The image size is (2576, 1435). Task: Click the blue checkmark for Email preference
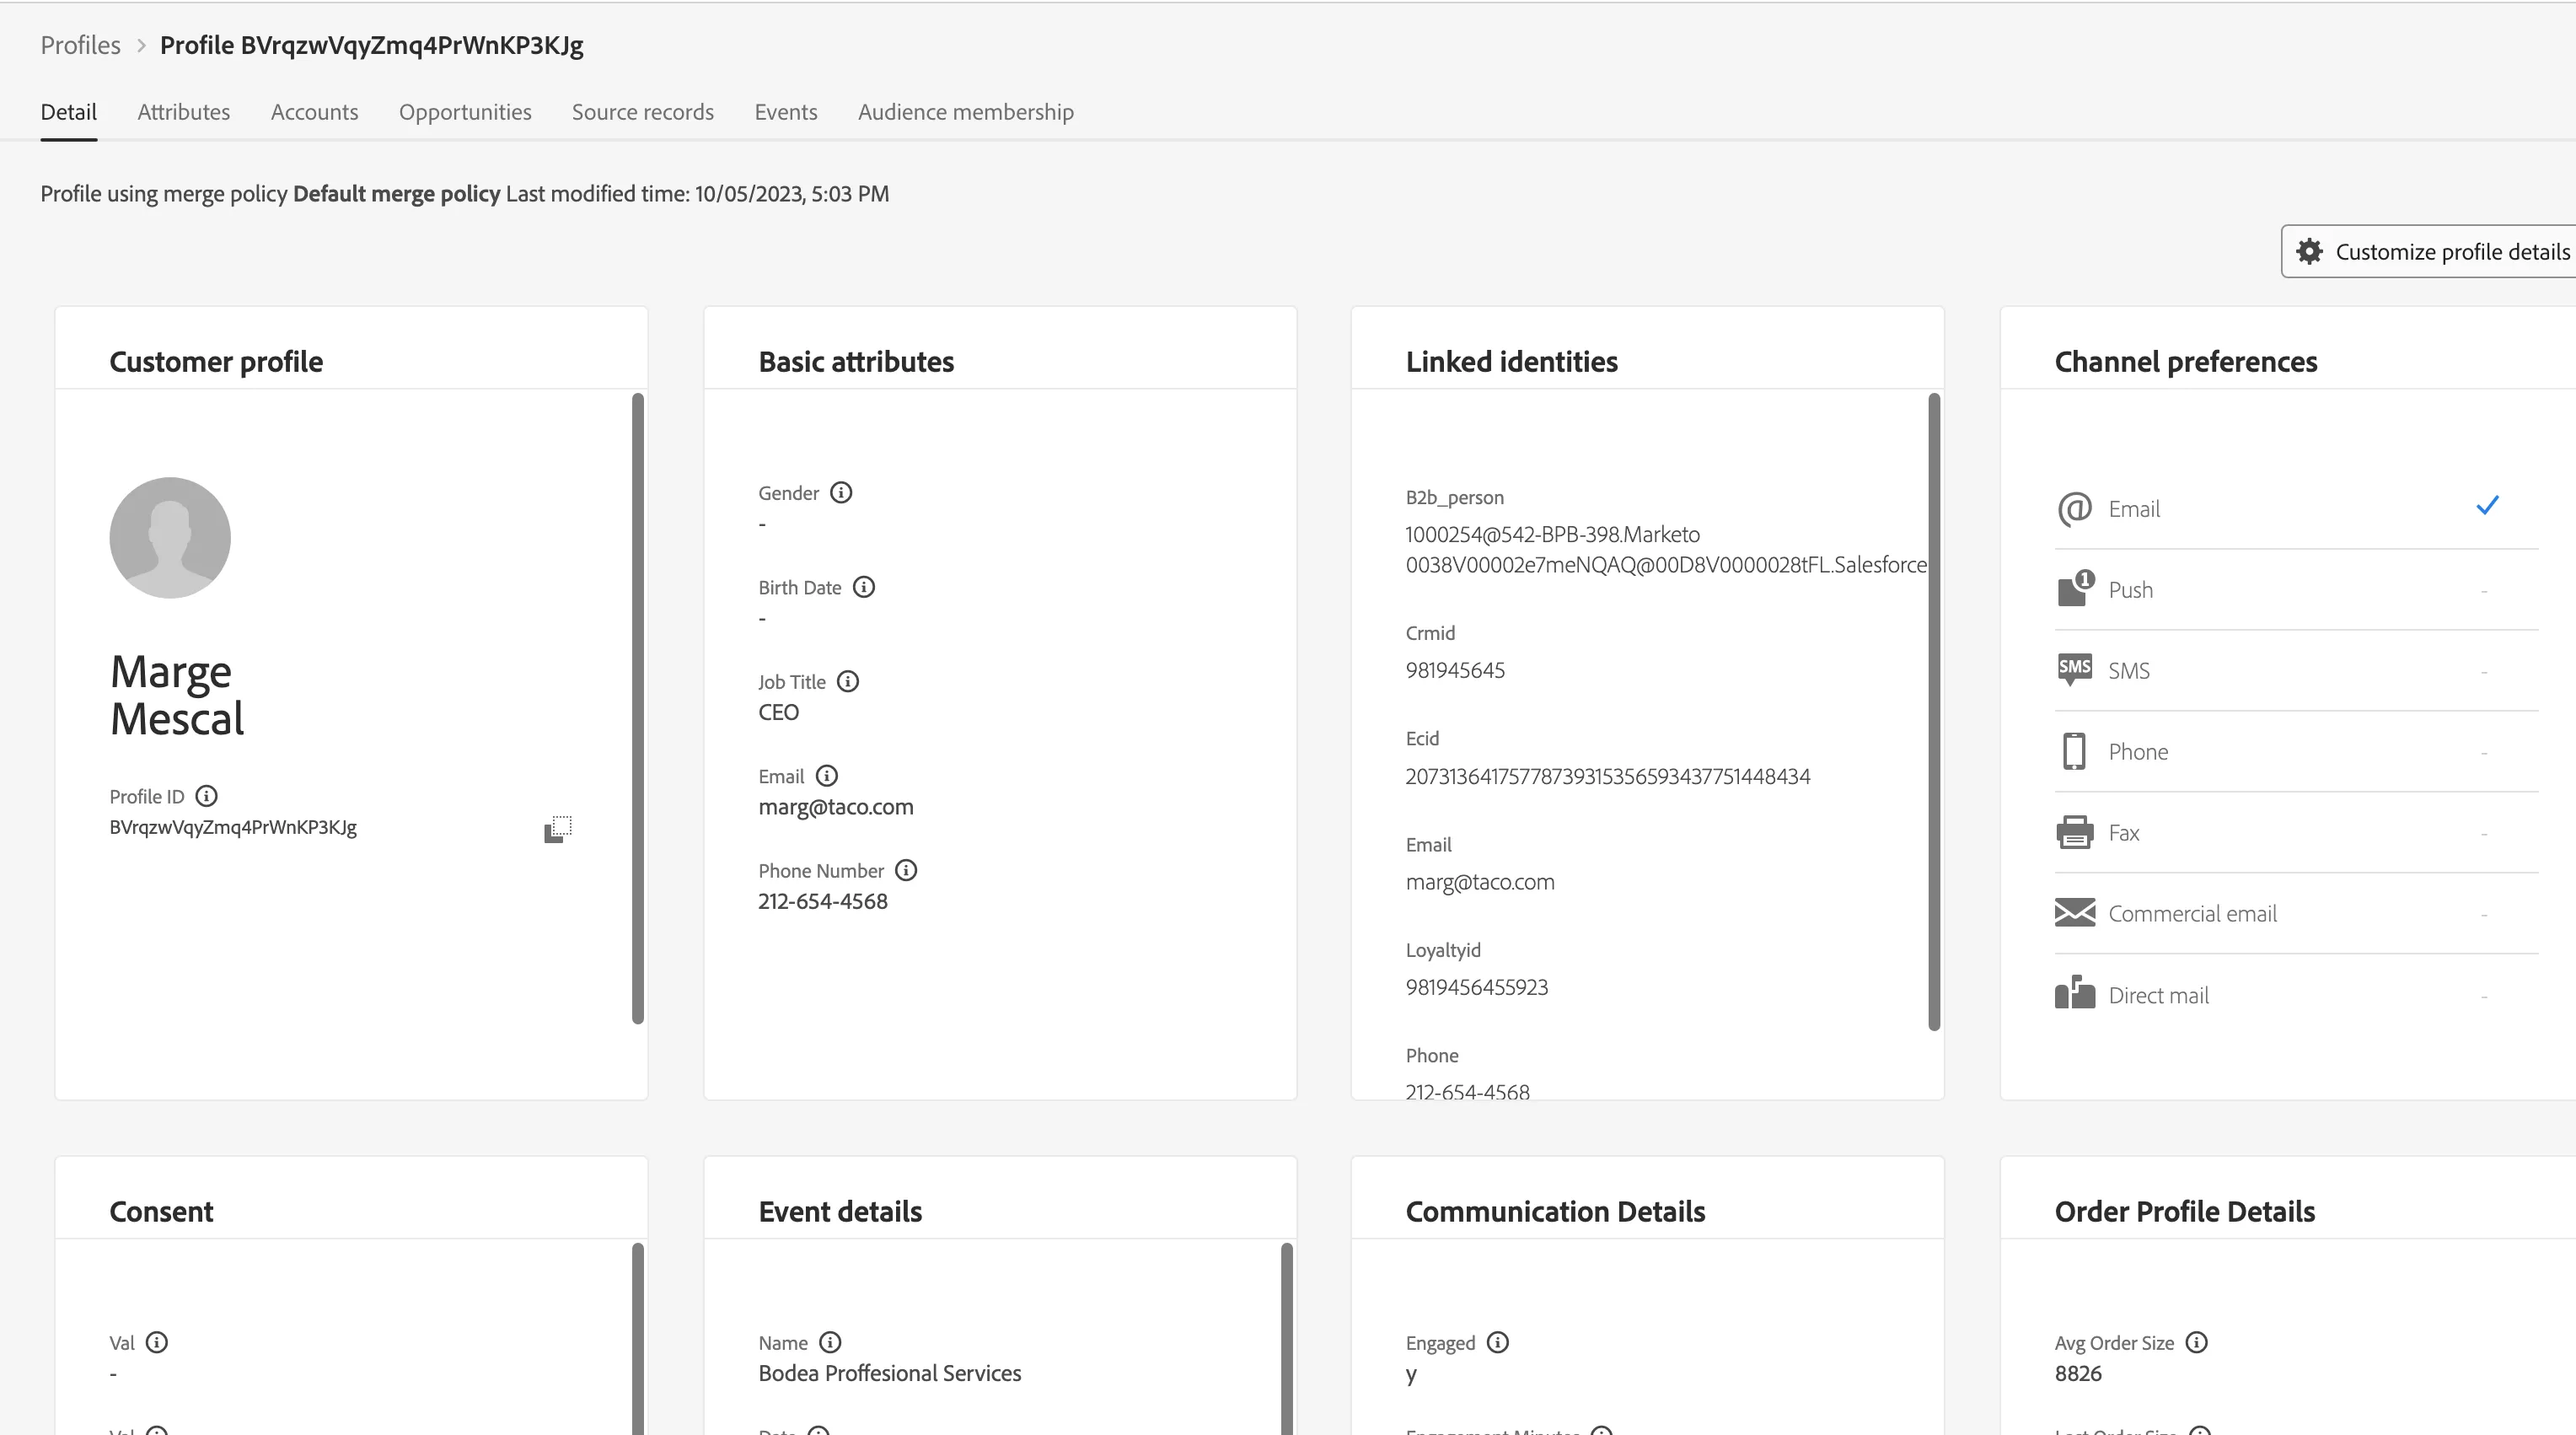click(2488, 506)
